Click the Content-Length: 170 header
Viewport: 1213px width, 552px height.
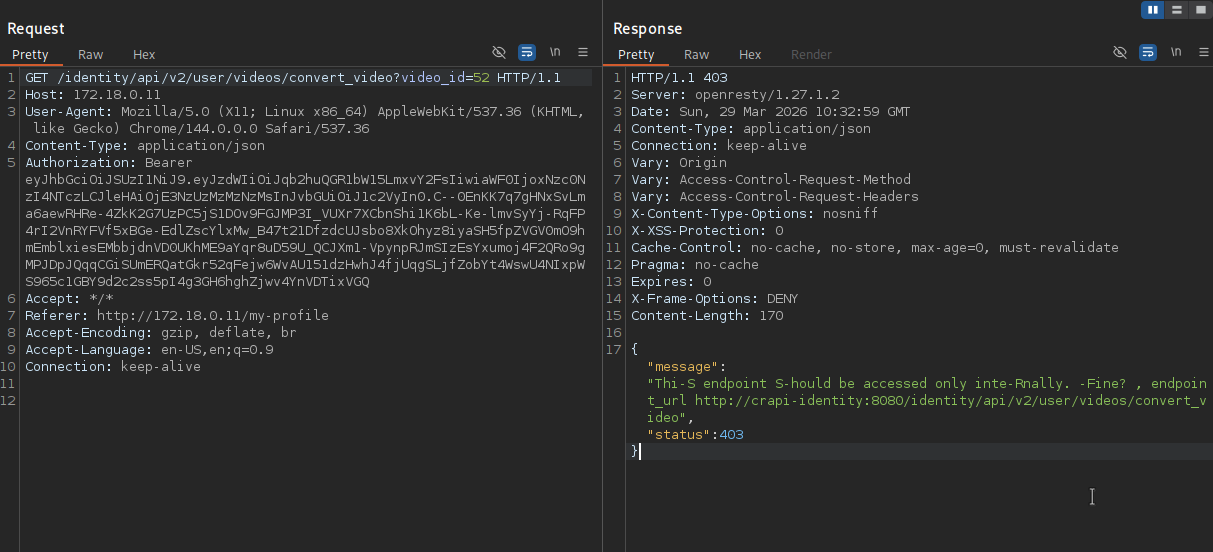coord(707,315)
